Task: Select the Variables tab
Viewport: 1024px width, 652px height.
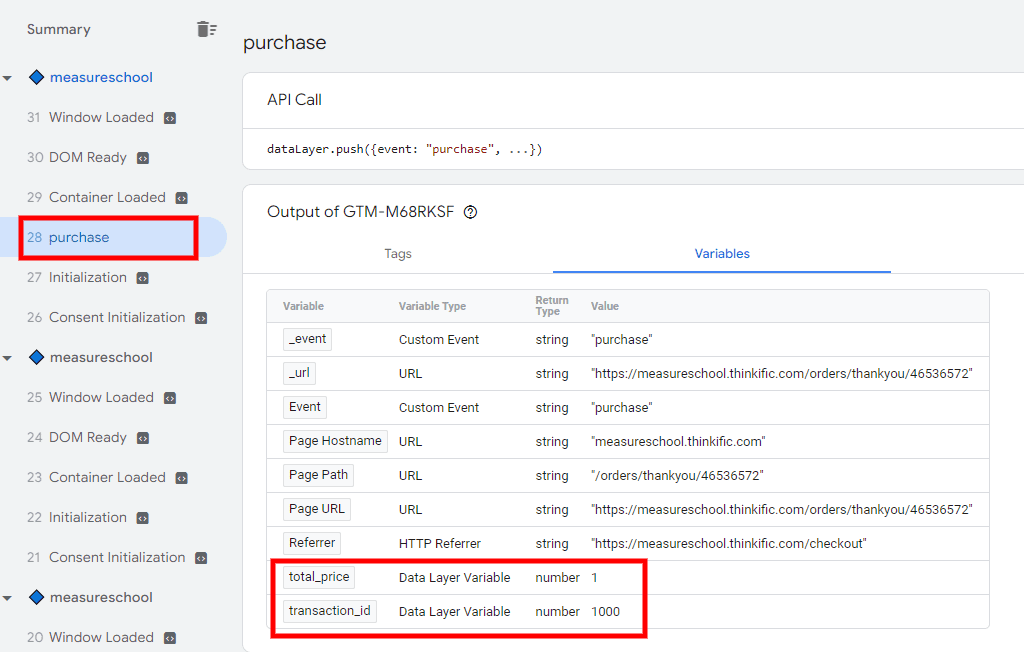Action: pyautogui.click(x=722, y=254)
